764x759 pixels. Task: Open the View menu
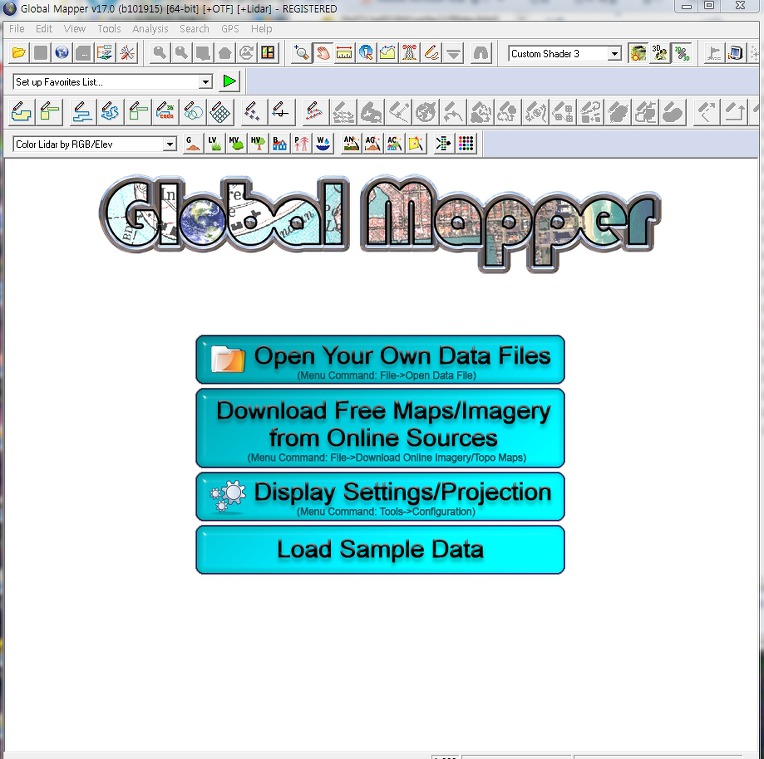(75, 29)
